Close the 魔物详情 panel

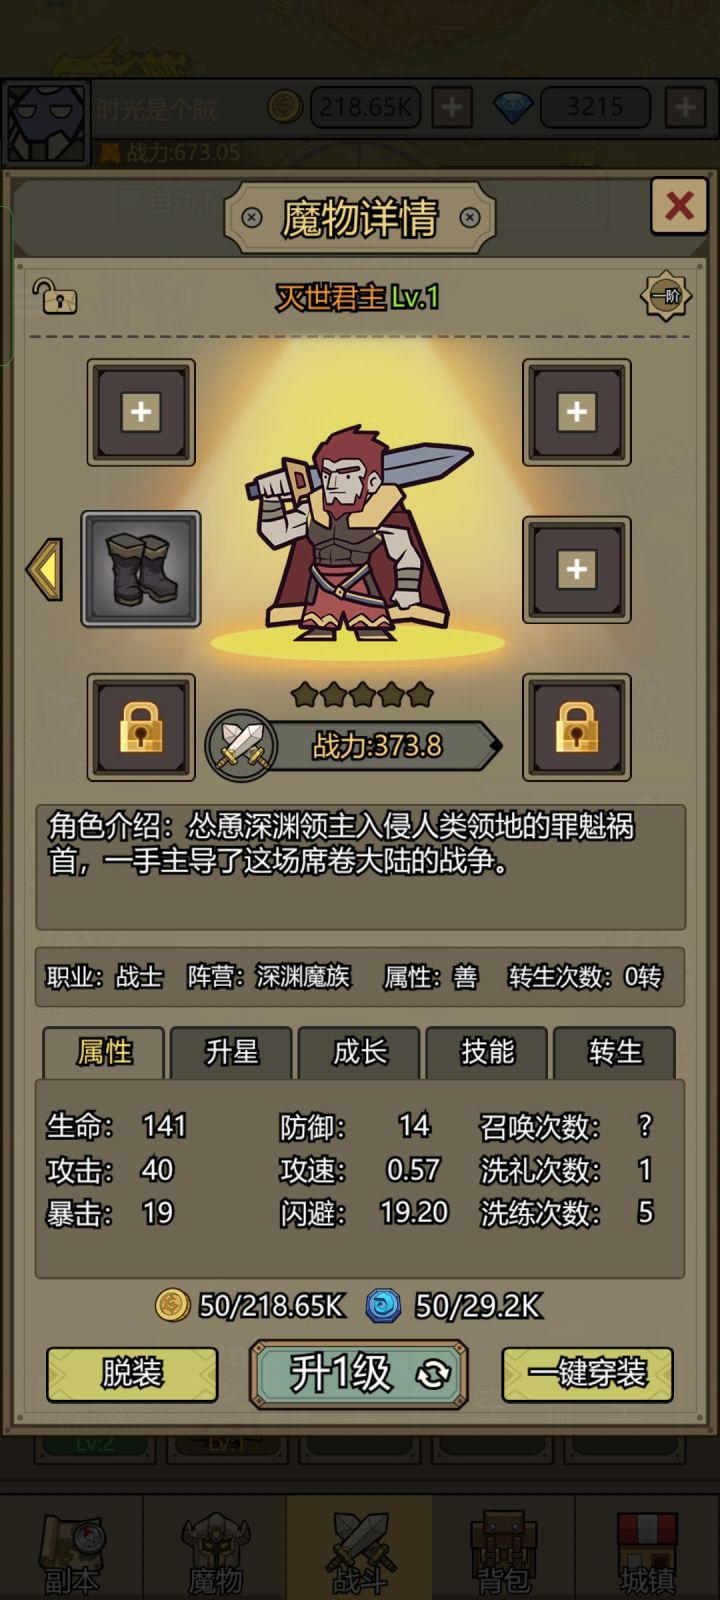[x=679, y=206]
